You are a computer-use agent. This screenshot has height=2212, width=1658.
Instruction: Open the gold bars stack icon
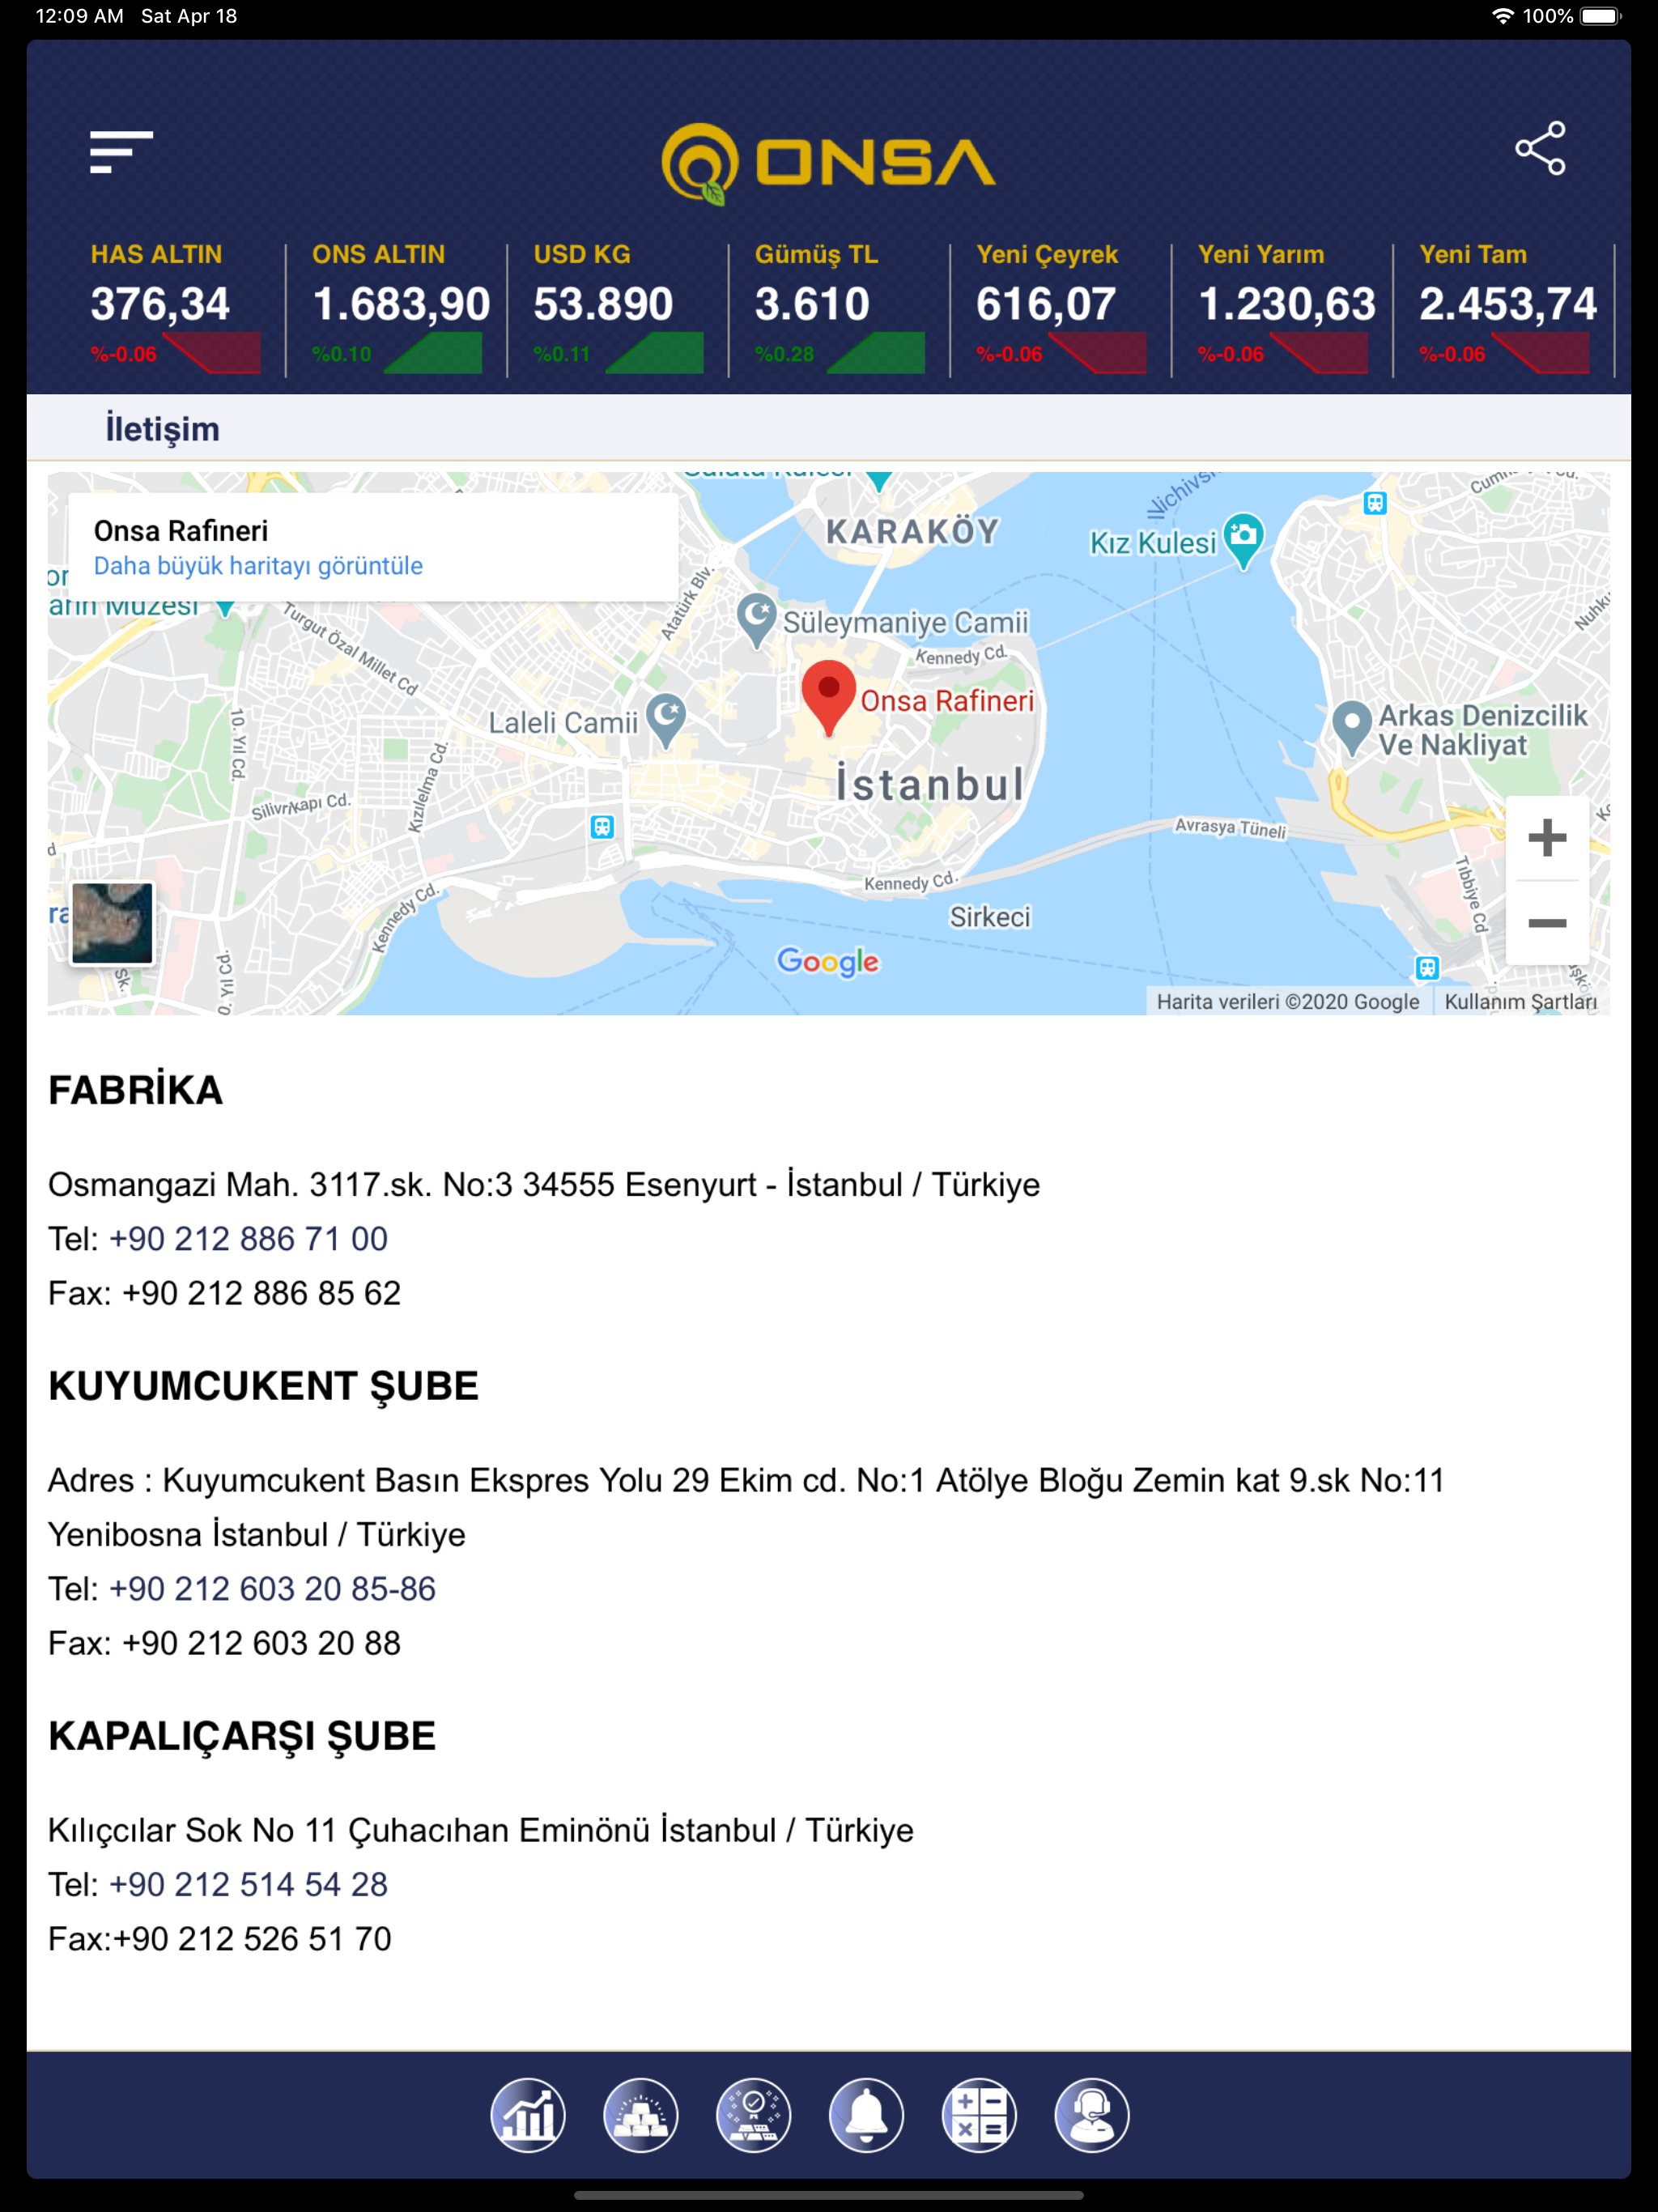pyautogui.click(x=641, y=2115)
